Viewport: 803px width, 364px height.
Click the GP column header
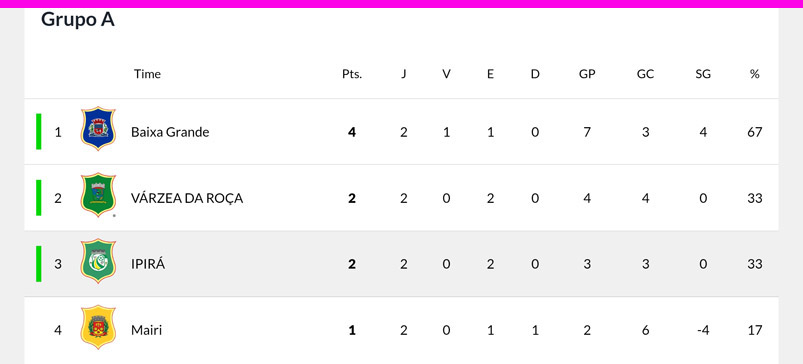(587, 74)
